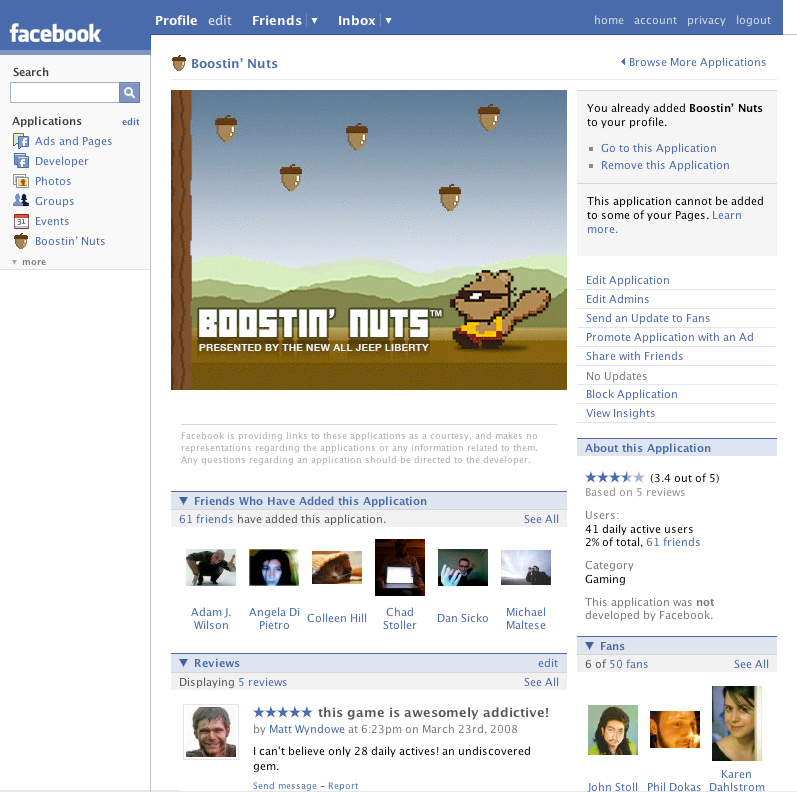This screenshot has width=797, height=792.
Task: Report Matt Wyndowe's review
Action: 343,786
